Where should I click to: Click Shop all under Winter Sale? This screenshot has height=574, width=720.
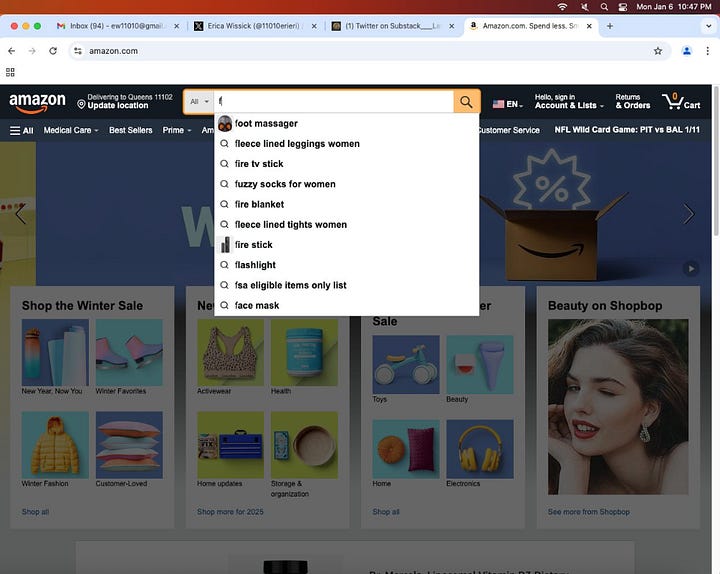[35, 512]
